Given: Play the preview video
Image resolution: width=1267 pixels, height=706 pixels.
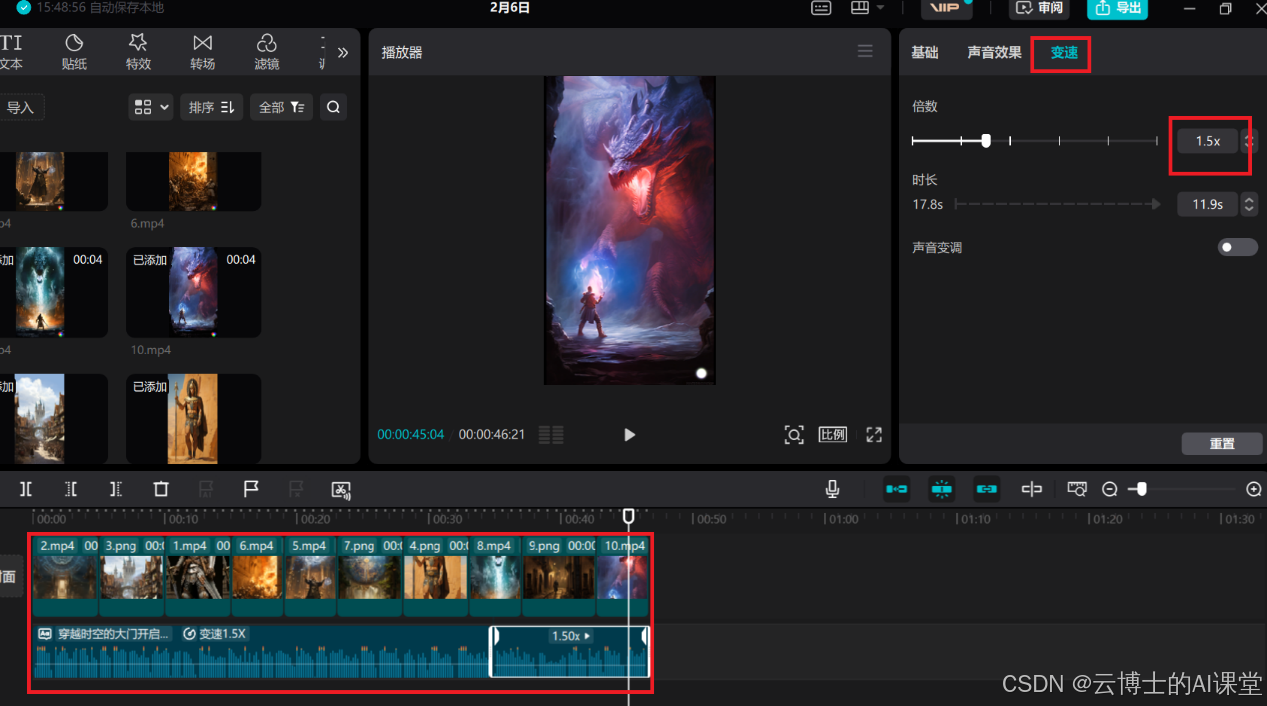Looking at the screenshot, I should tap(629, 435).
